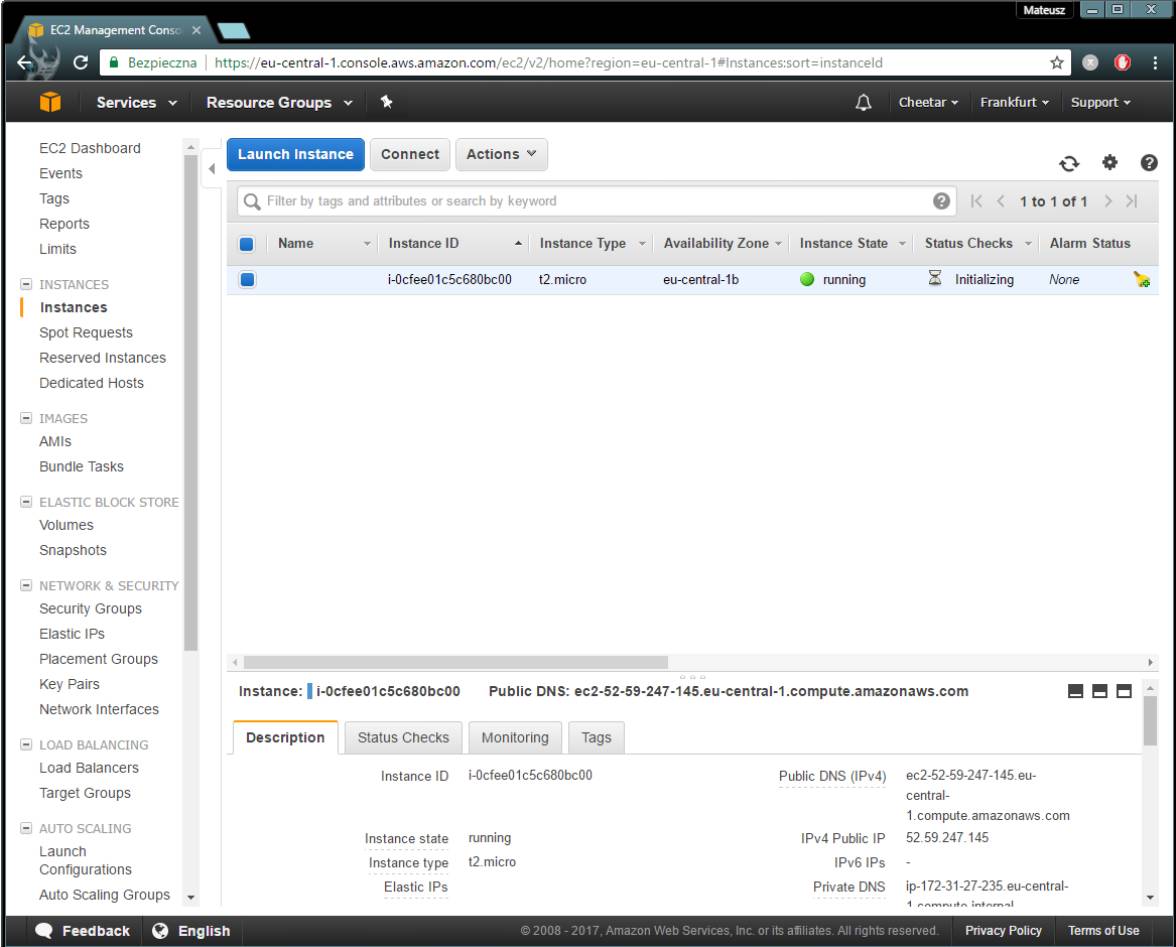The image size is (1176, 947).
Task: Expand the Services menu
Action: [136, 103]
